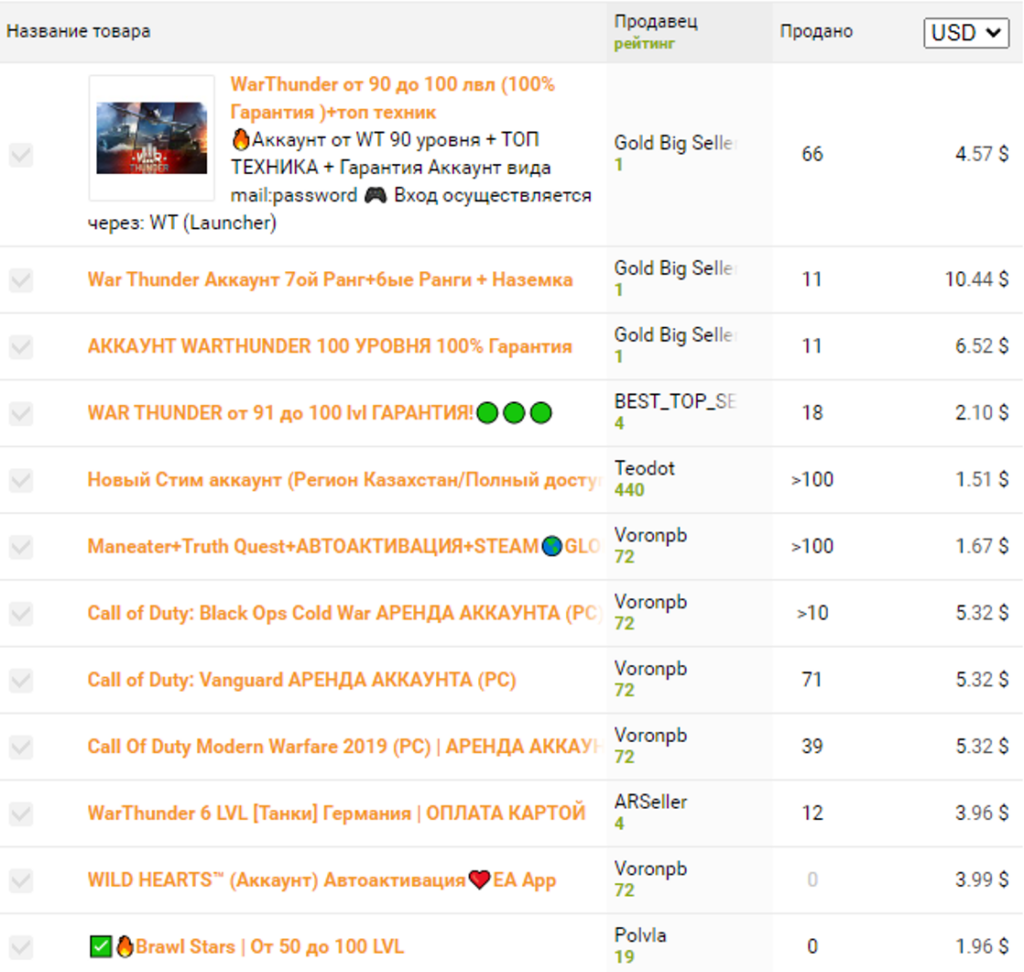Sort by Продано column header

click(x=816, y=31)
